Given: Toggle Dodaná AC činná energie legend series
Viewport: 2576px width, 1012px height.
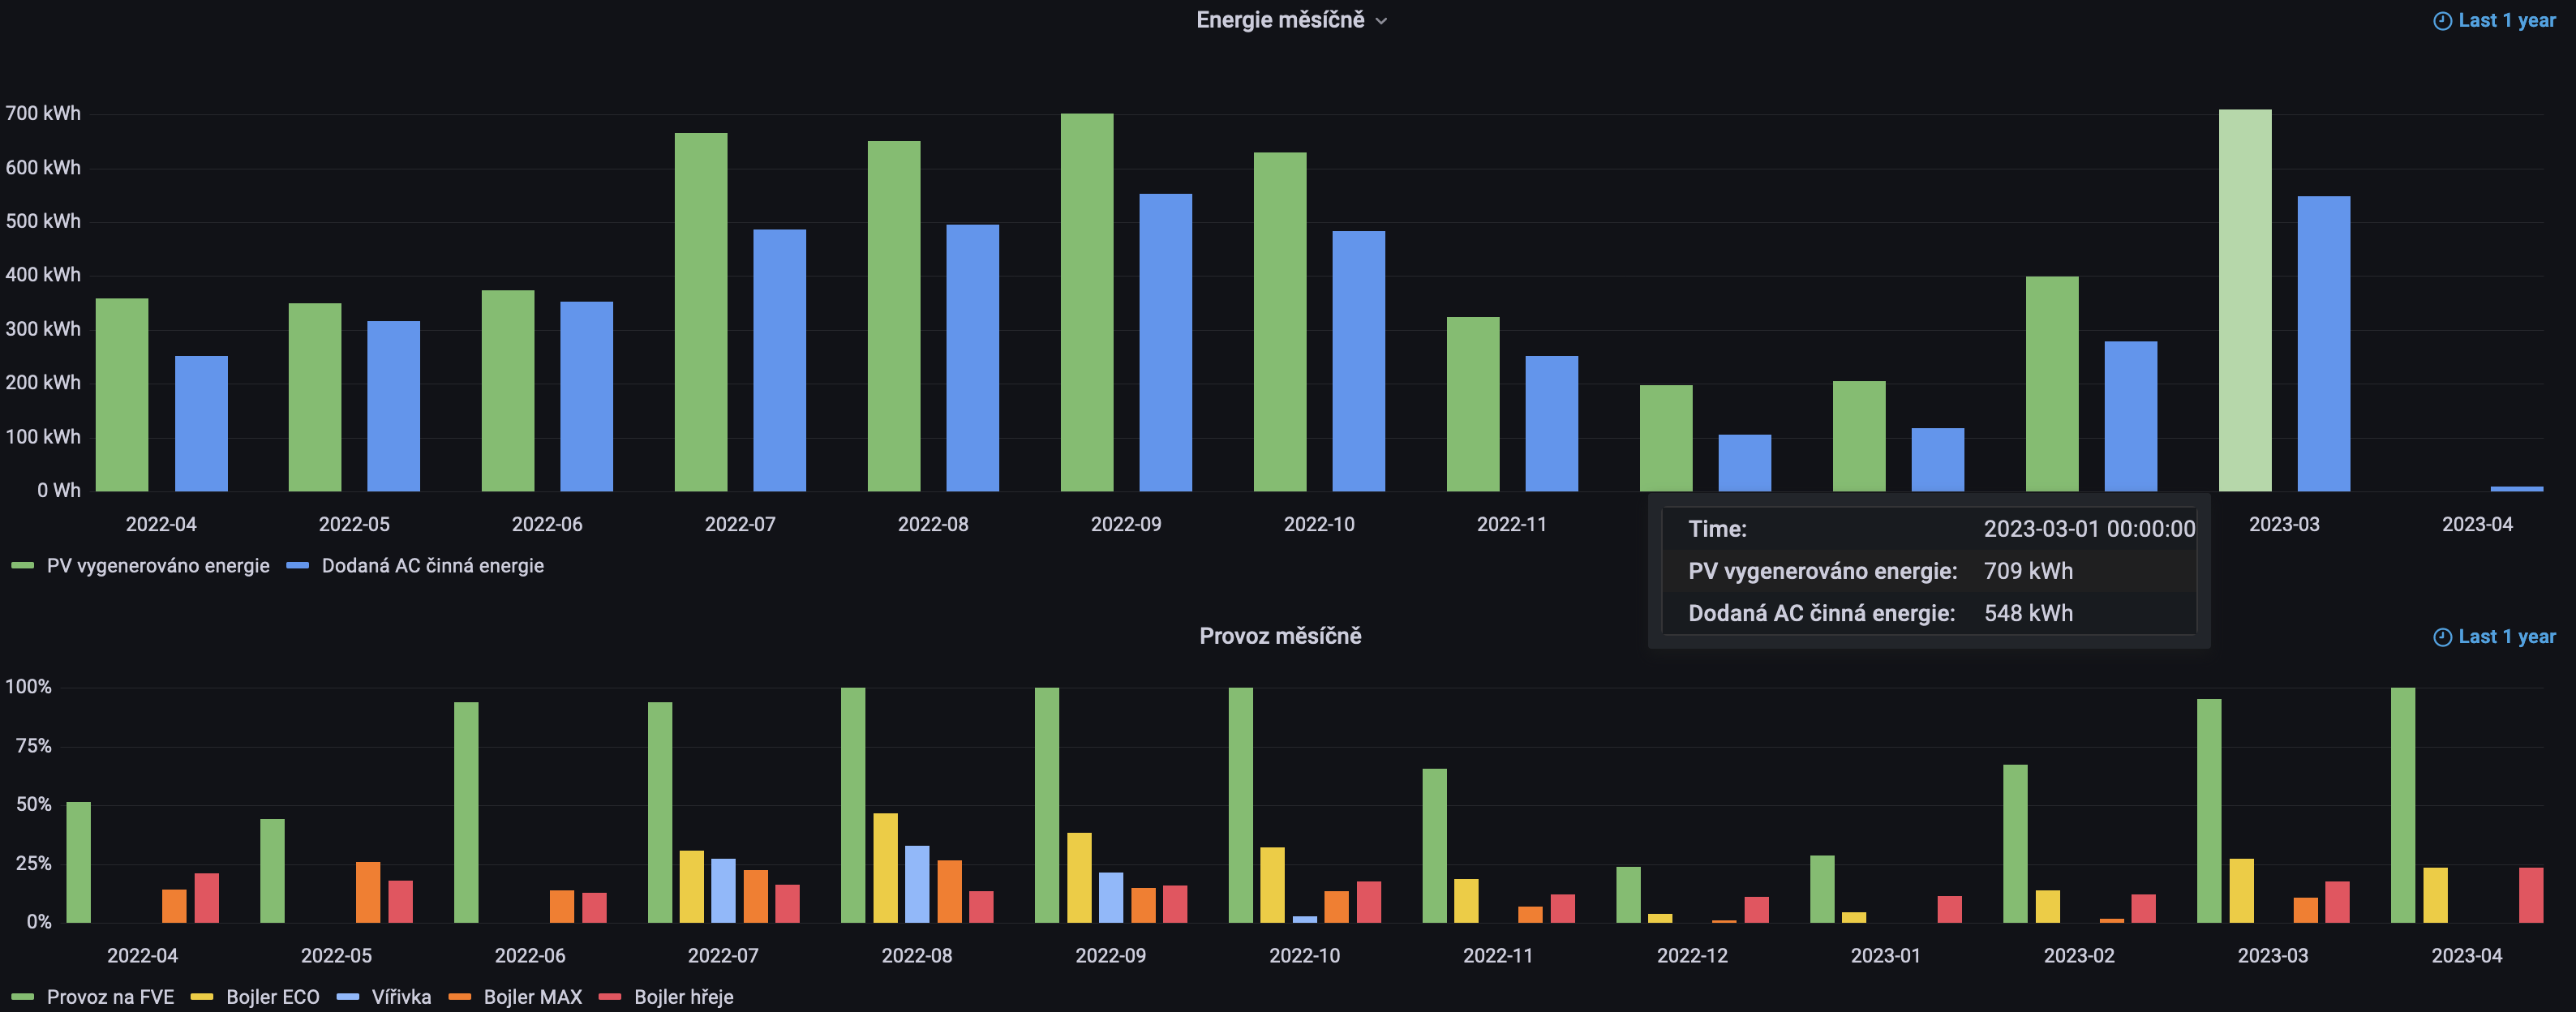Looking at the screenshot, I should point(432,566).
